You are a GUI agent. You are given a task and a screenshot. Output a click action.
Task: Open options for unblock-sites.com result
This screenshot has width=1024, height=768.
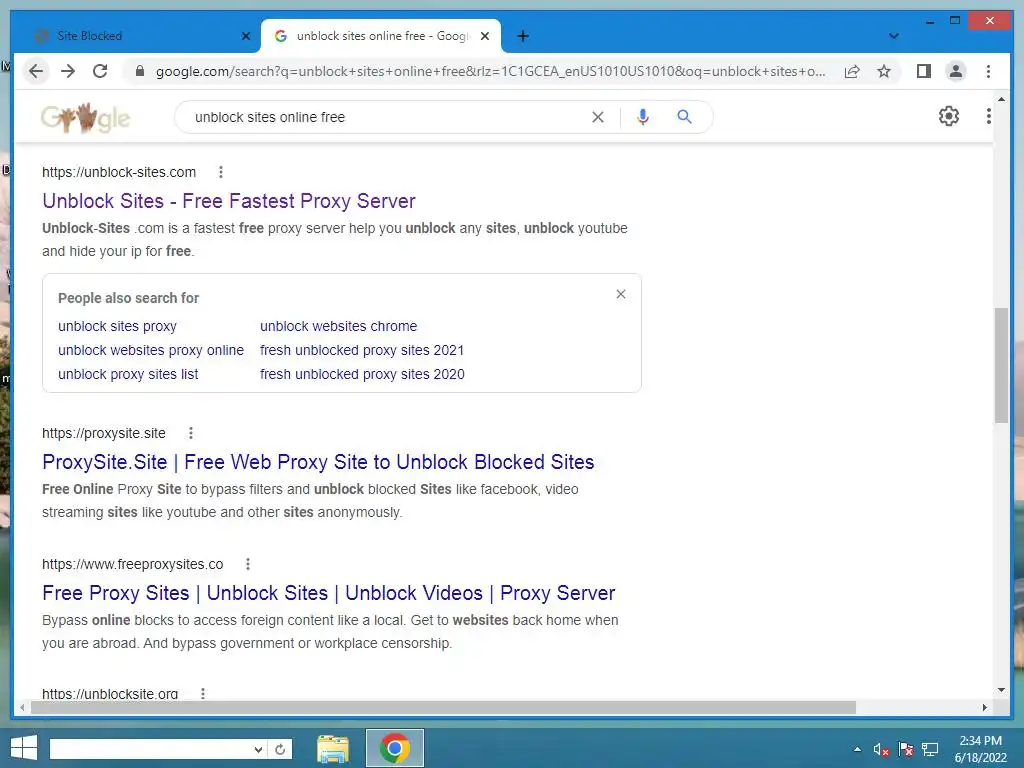221,172
